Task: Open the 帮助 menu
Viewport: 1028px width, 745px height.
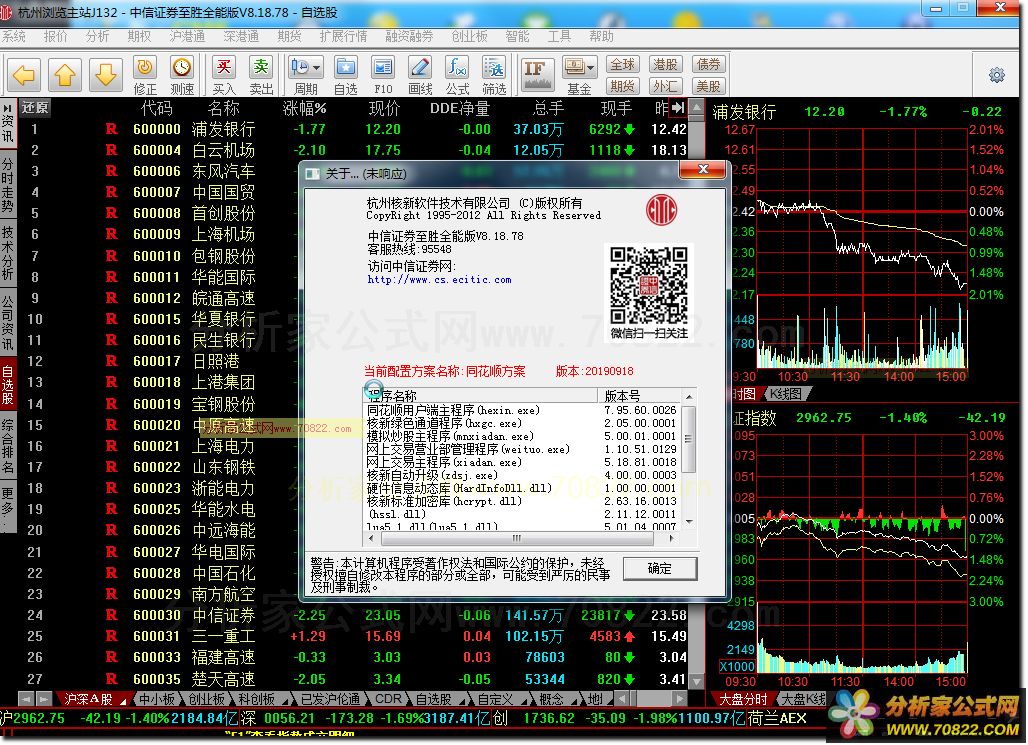Action: click(601, 37)
